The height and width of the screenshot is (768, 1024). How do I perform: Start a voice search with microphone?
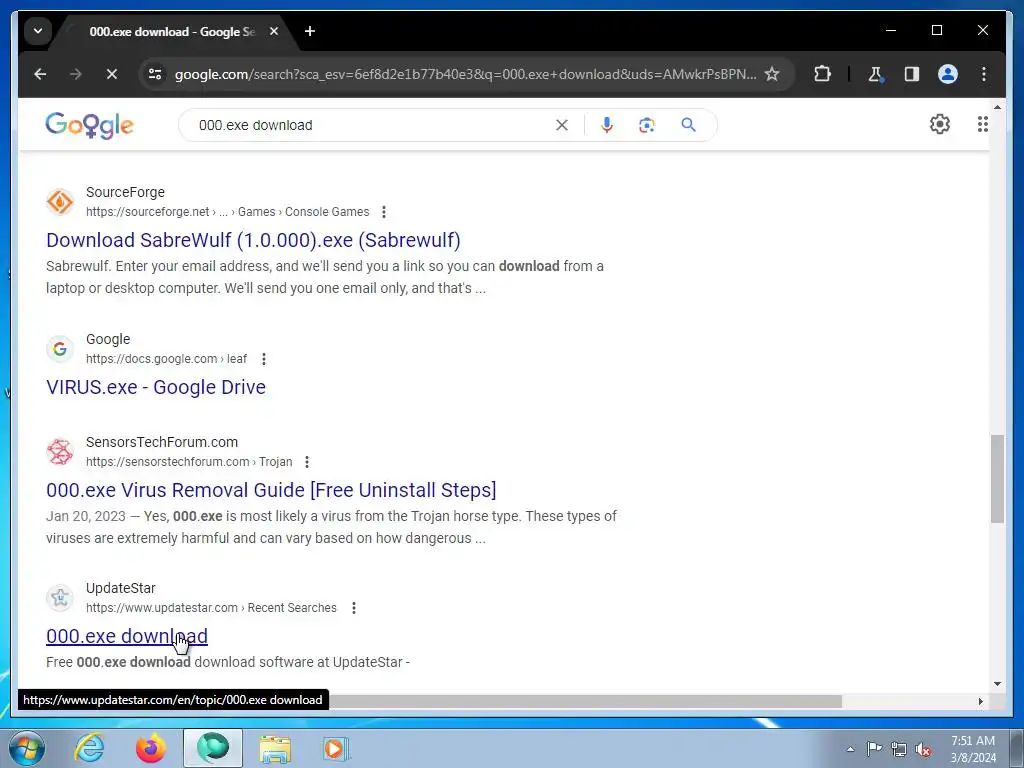[x=607, y=125]
